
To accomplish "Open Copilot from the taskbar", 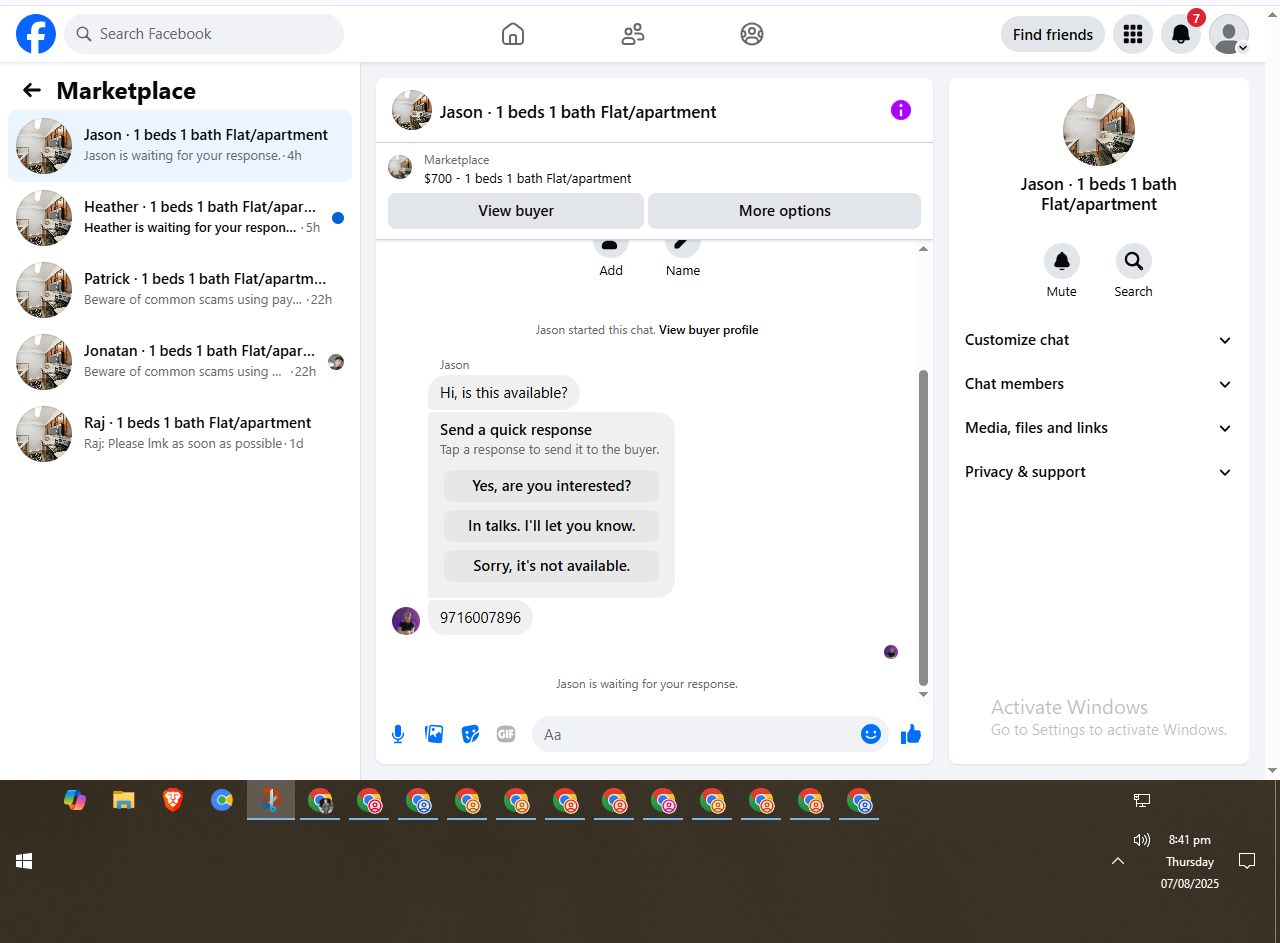I will click(x=75, y=800).
